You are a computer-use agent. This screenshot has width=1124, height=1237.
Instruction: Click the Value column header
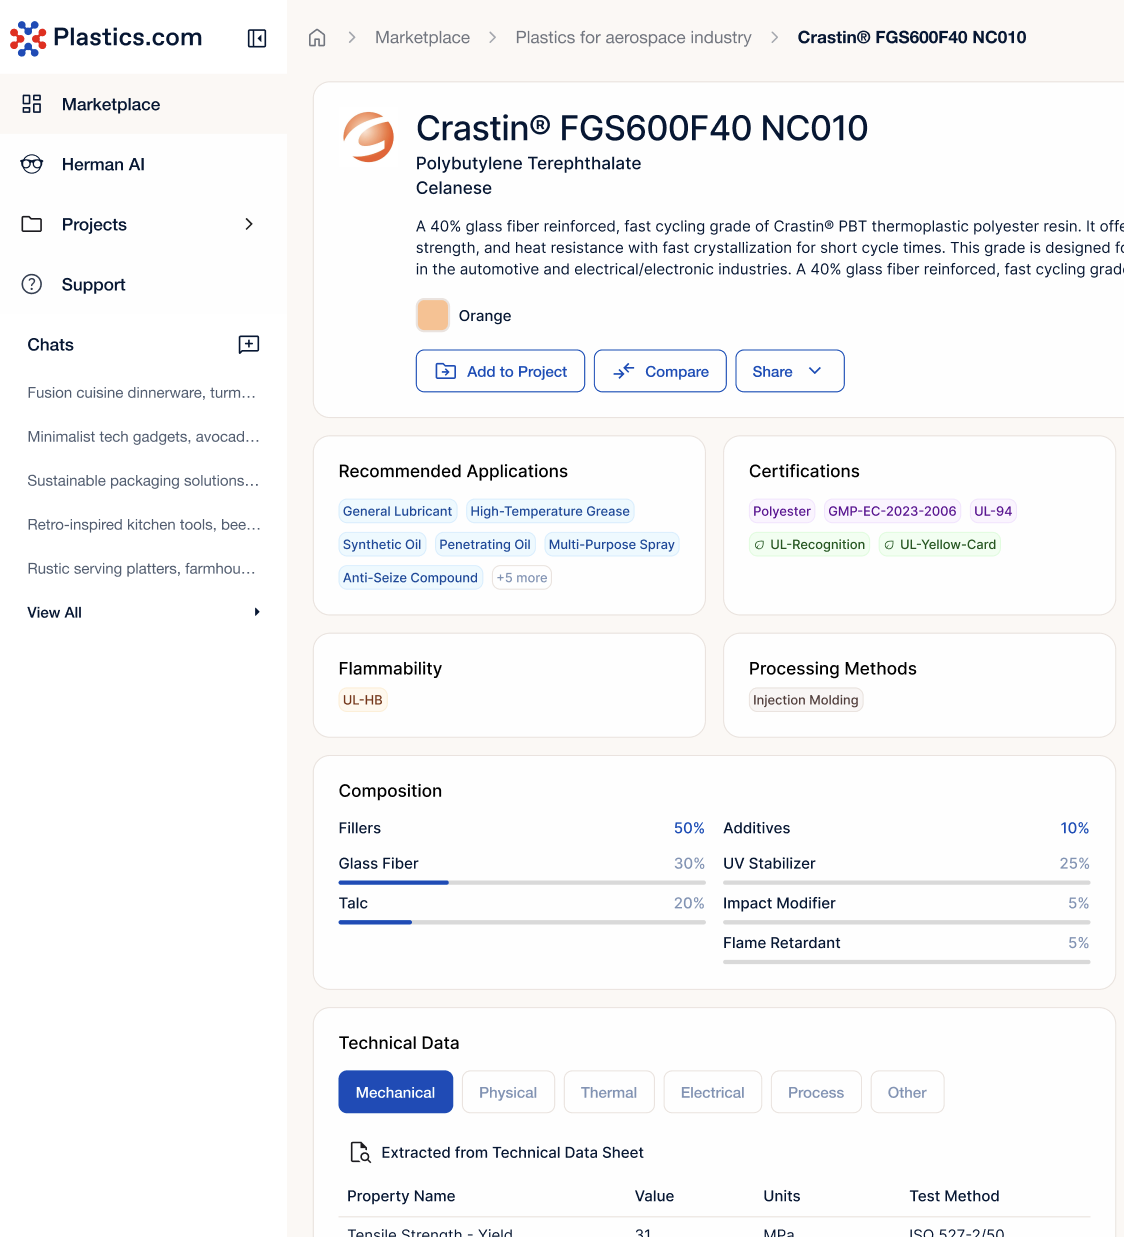[x=654, y=1196]
